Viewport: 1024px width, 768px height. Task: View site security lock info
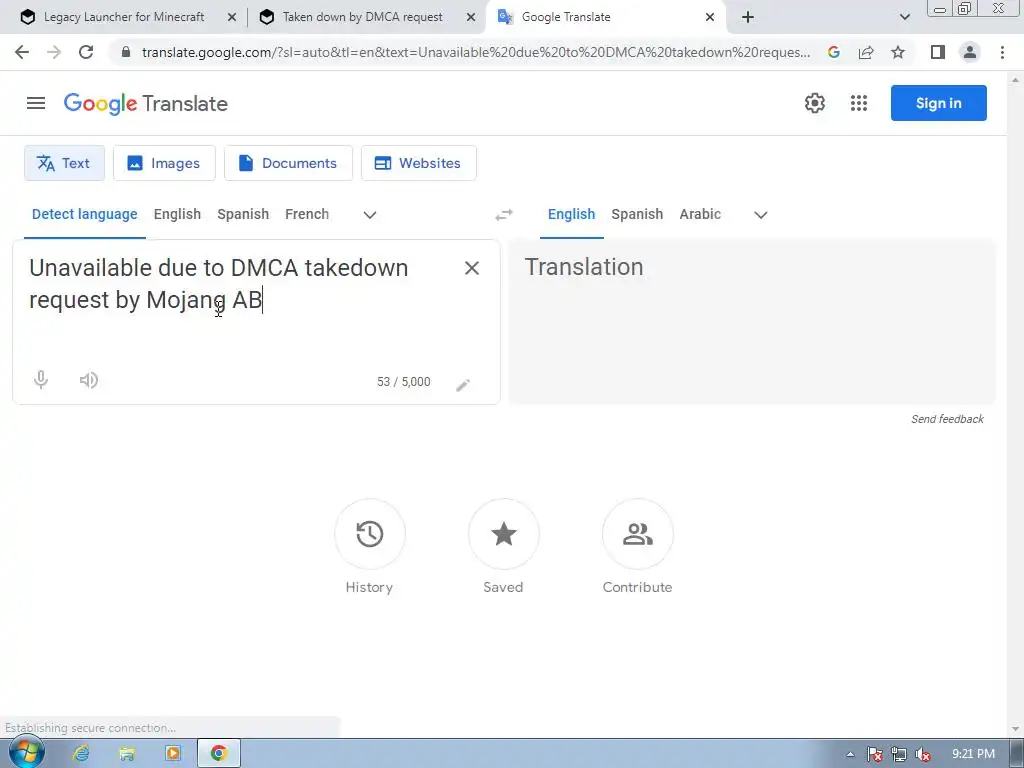[x=126, y=52]
